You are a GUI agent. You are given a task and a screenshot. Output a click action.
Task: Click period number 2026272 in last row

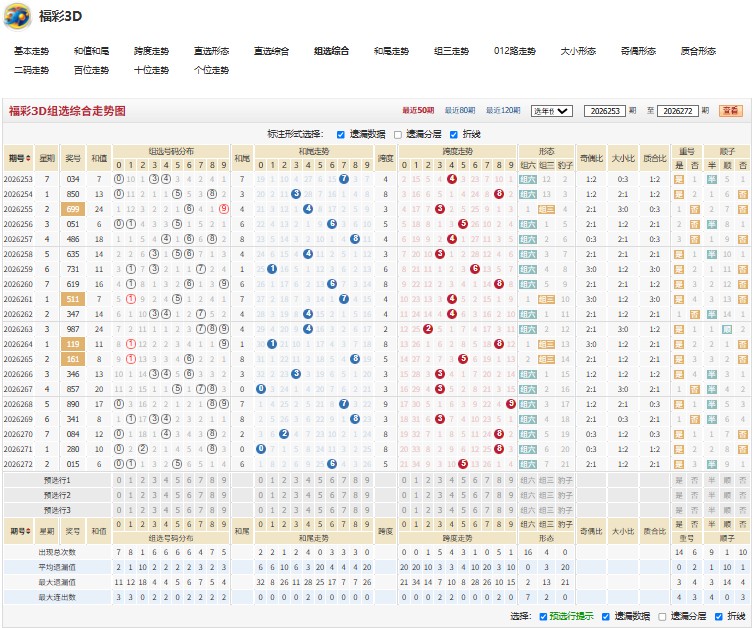pos(18,464)
